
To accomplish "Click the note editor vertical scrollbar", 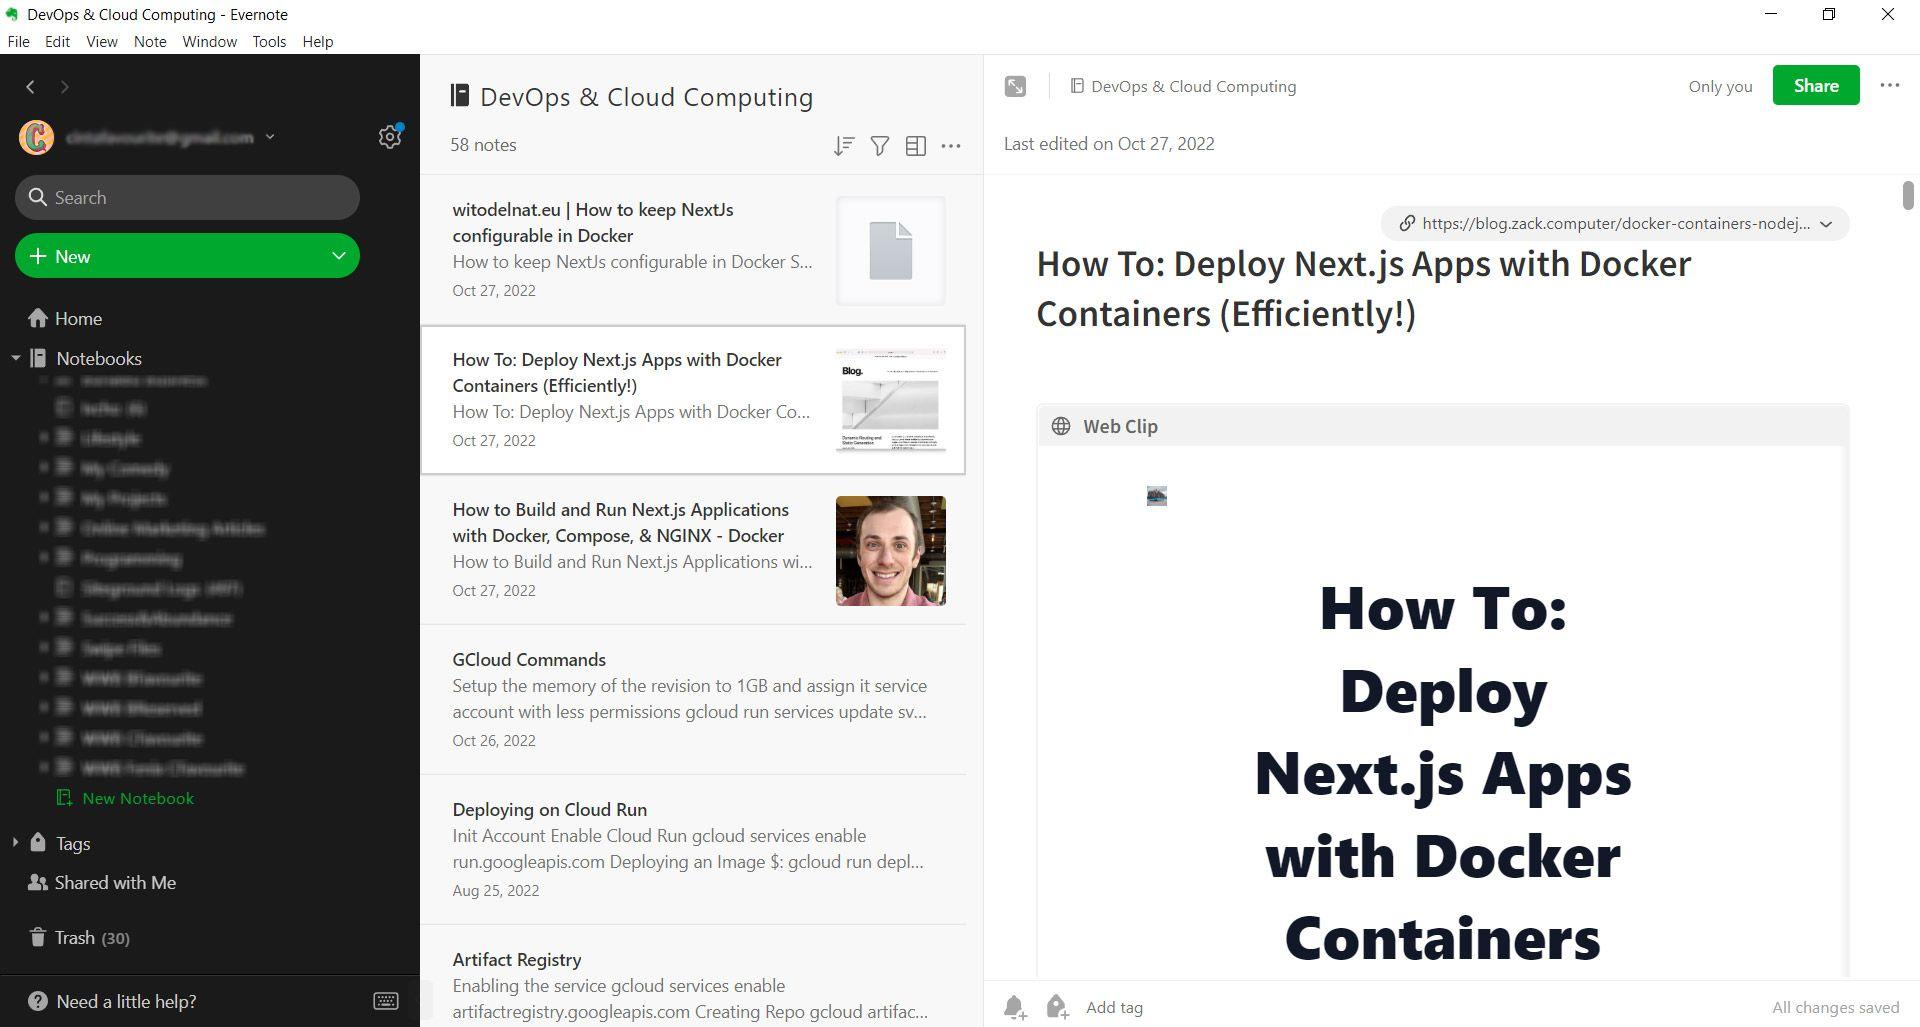I will pos(1908,196).
